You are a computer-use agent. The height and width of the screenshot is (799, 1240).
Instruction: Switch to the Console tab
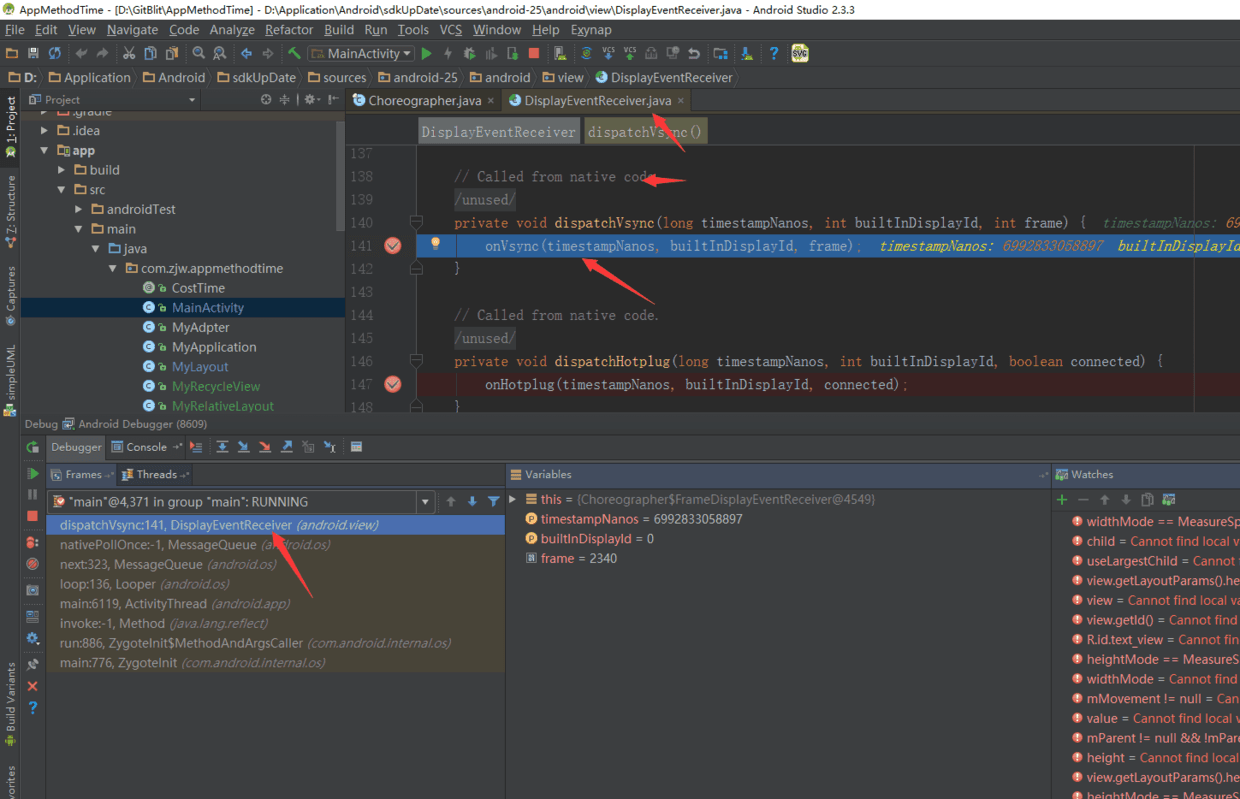coord(146,447)
